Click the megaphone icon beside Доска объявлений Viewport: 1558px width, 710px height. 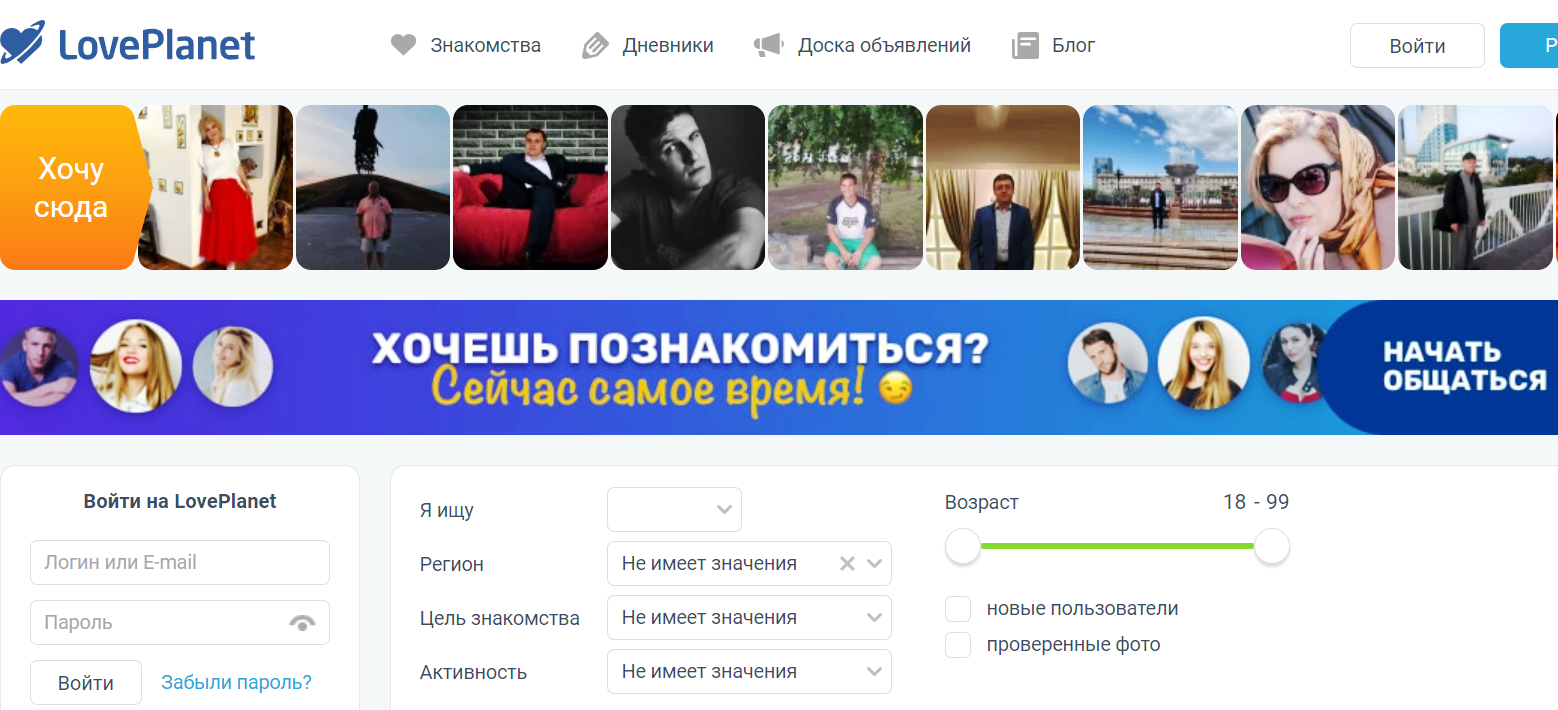click(768, 45)
